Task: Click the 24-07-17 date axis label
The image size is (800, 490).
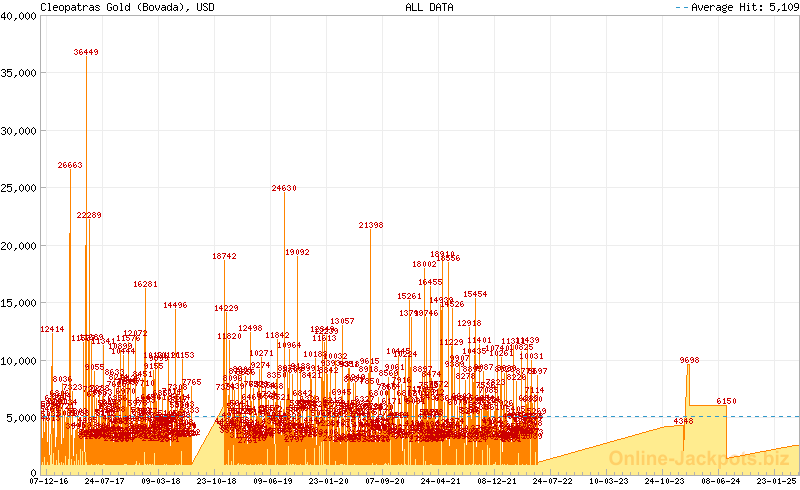Action: coord(104,481)
